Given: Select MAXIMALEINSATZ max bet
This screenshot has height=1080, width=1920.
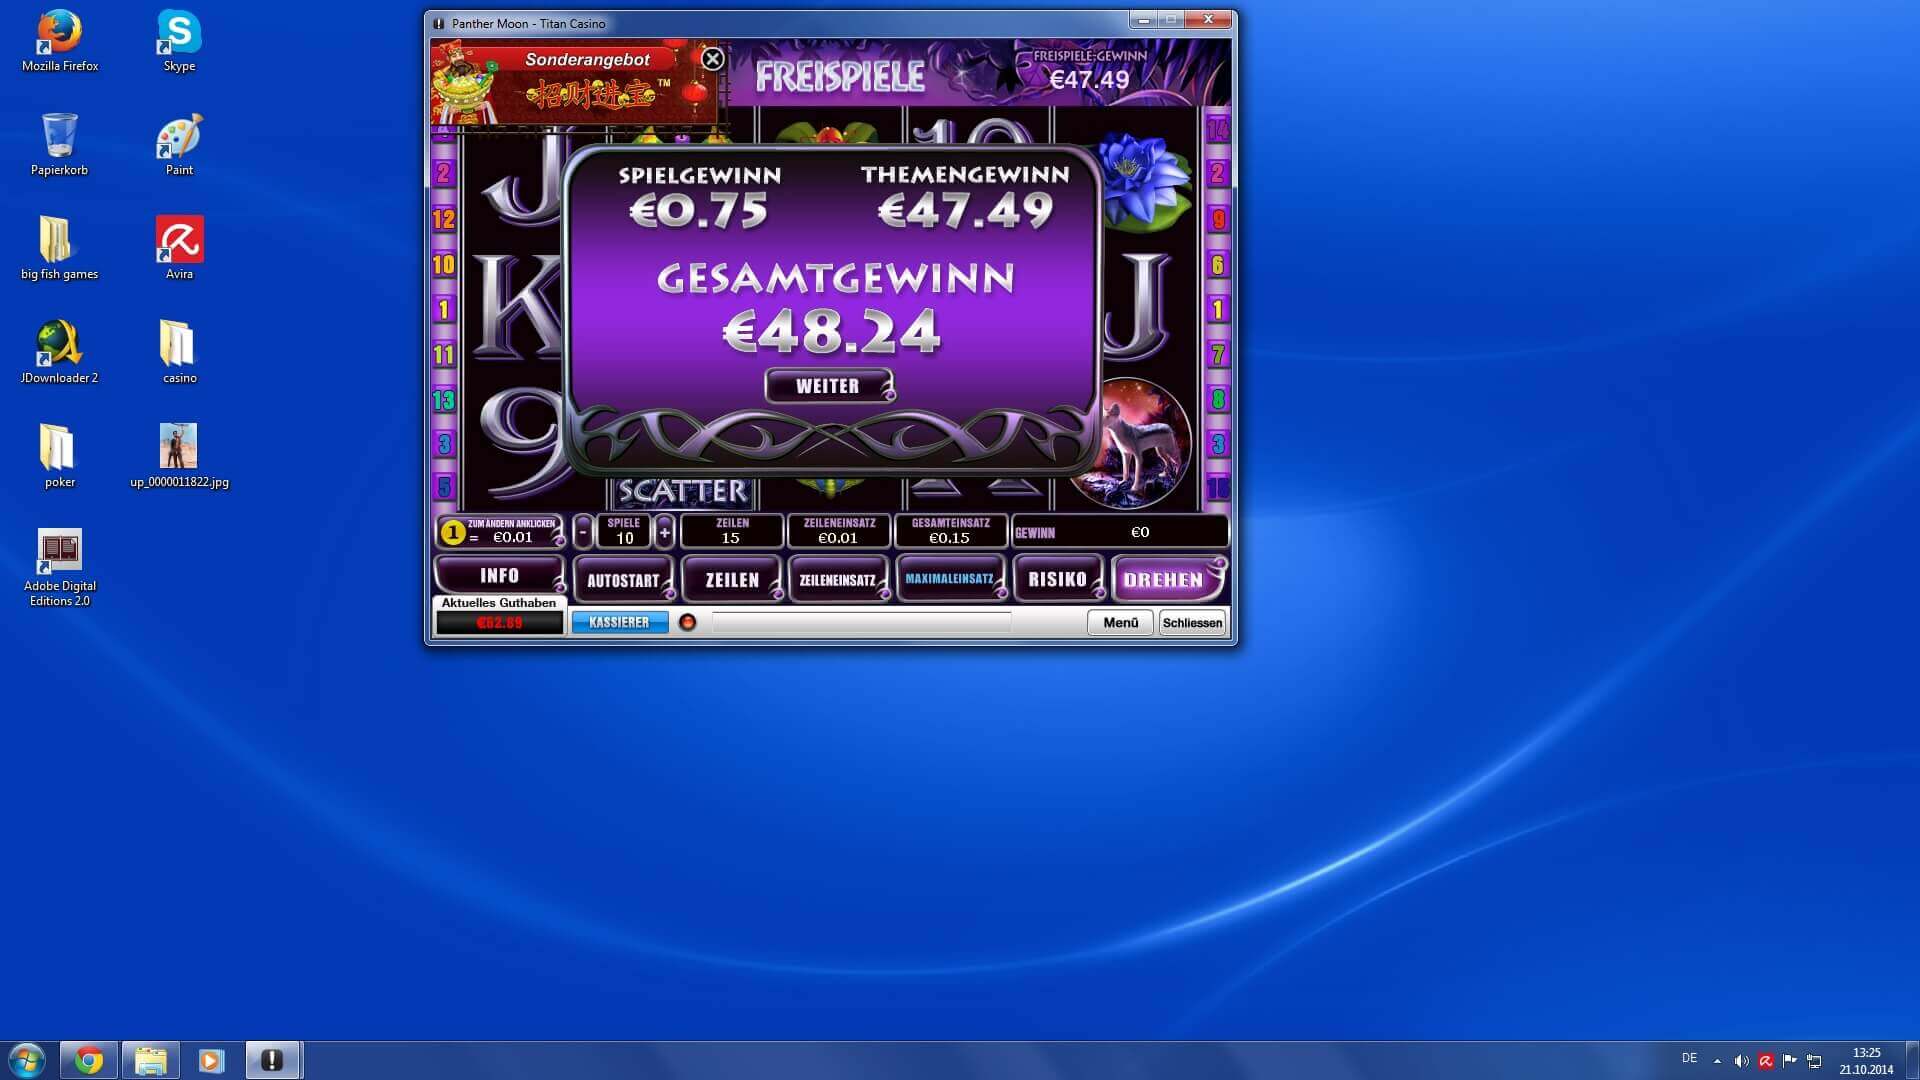Looking at the screenshot, I should coord(950,579).
